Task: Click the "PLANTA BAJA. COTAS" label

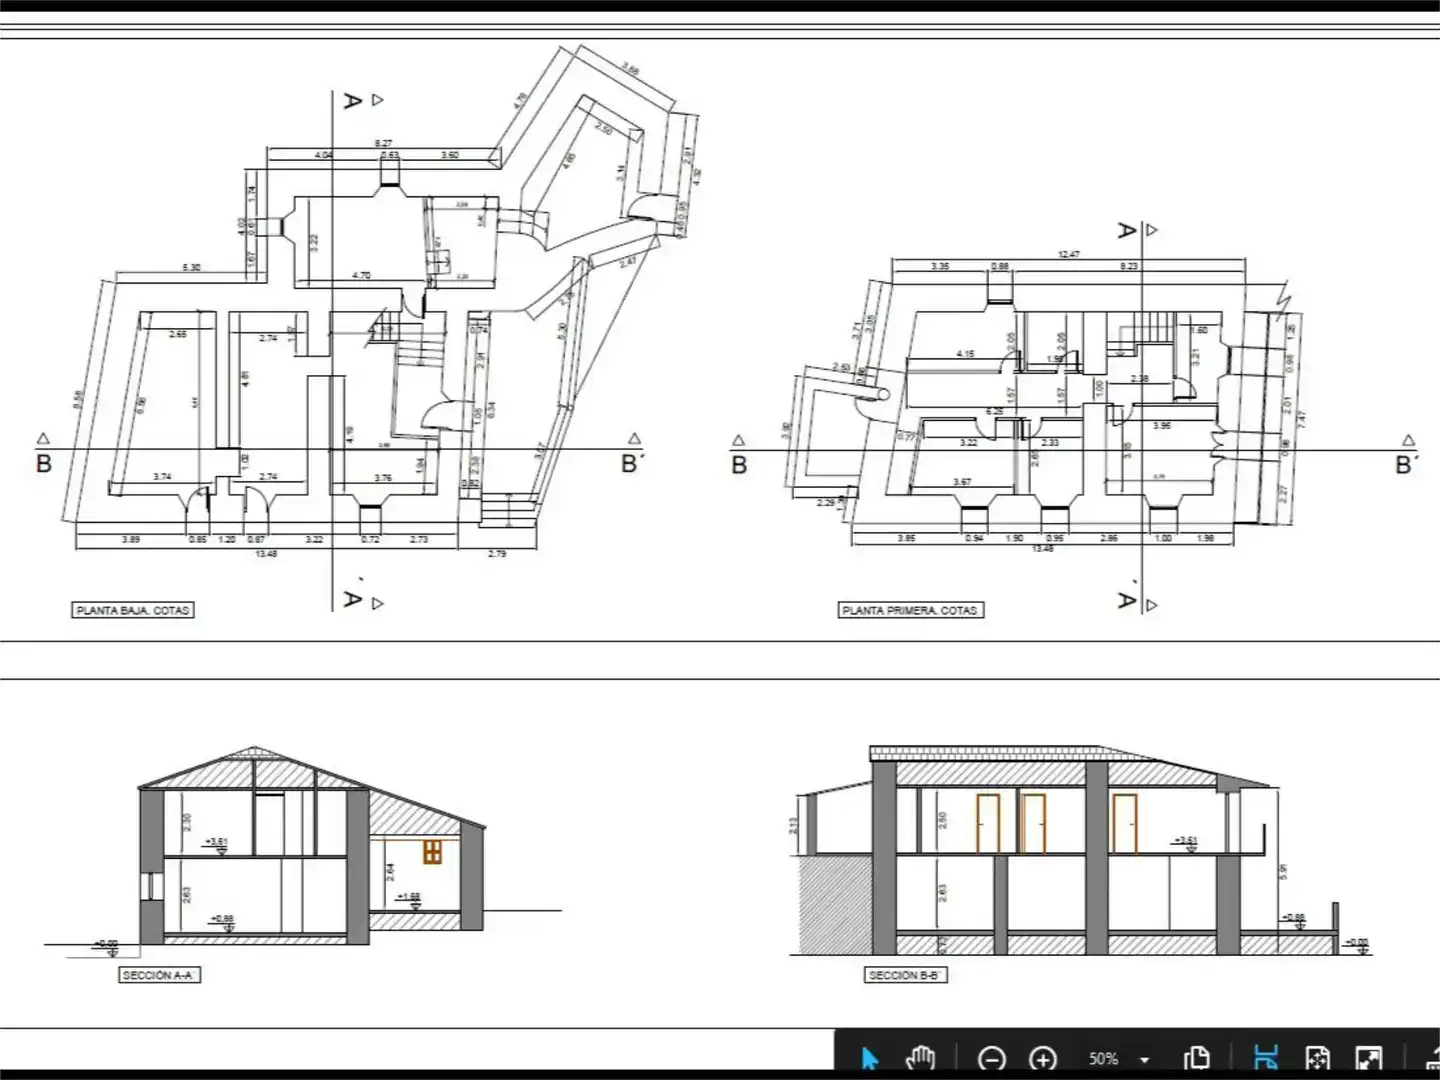Action: click(x=133, y=610)
